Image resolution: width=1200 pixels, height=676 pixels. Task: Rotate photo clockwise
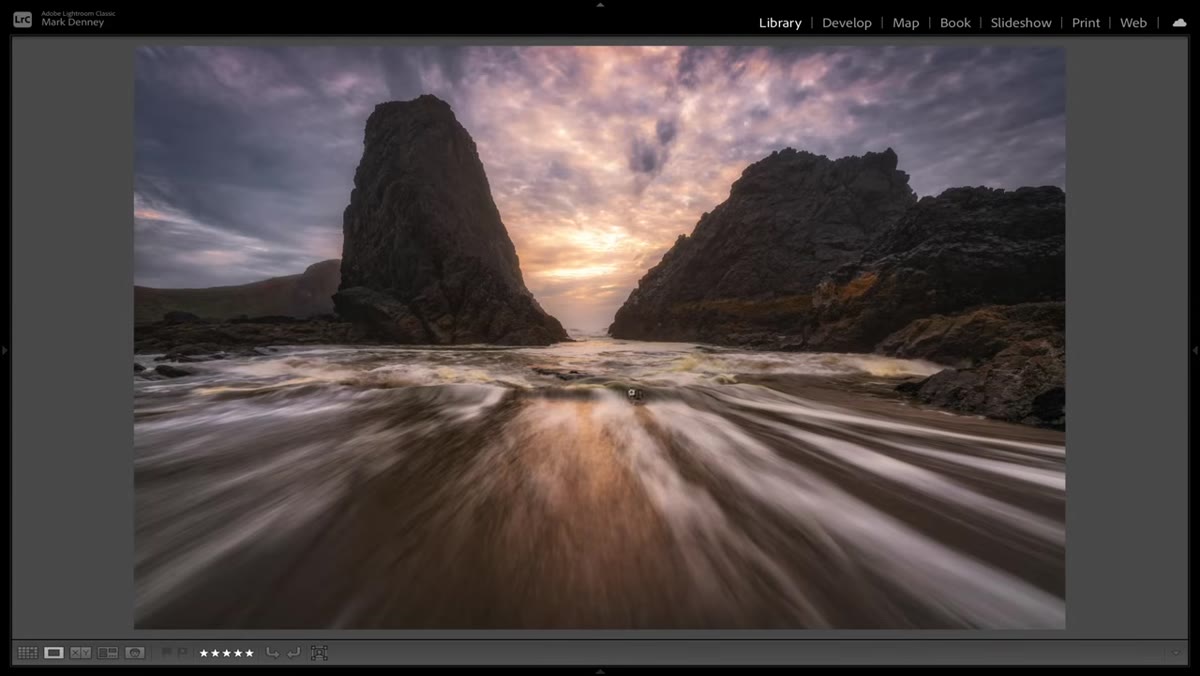(293, 653)
